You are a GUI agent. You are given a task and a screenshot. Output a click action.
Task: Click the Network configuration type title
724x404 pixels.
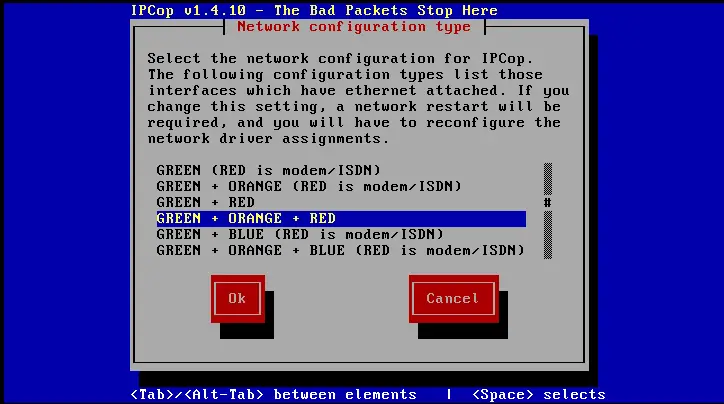(x=354, y=27)
